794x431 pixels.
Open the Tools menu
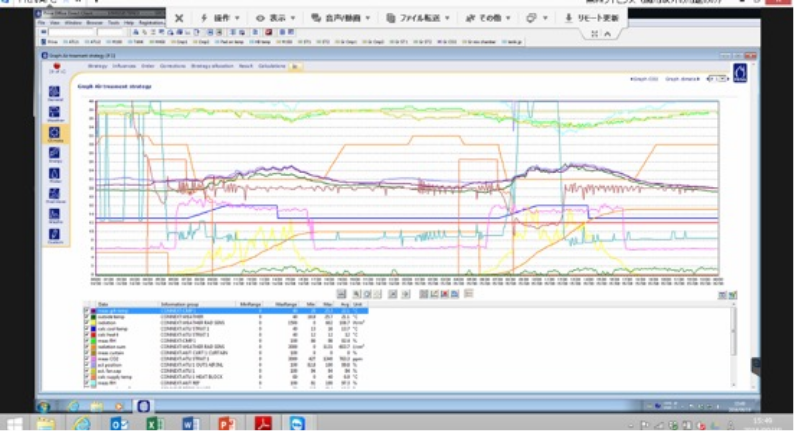click(113, 23)
